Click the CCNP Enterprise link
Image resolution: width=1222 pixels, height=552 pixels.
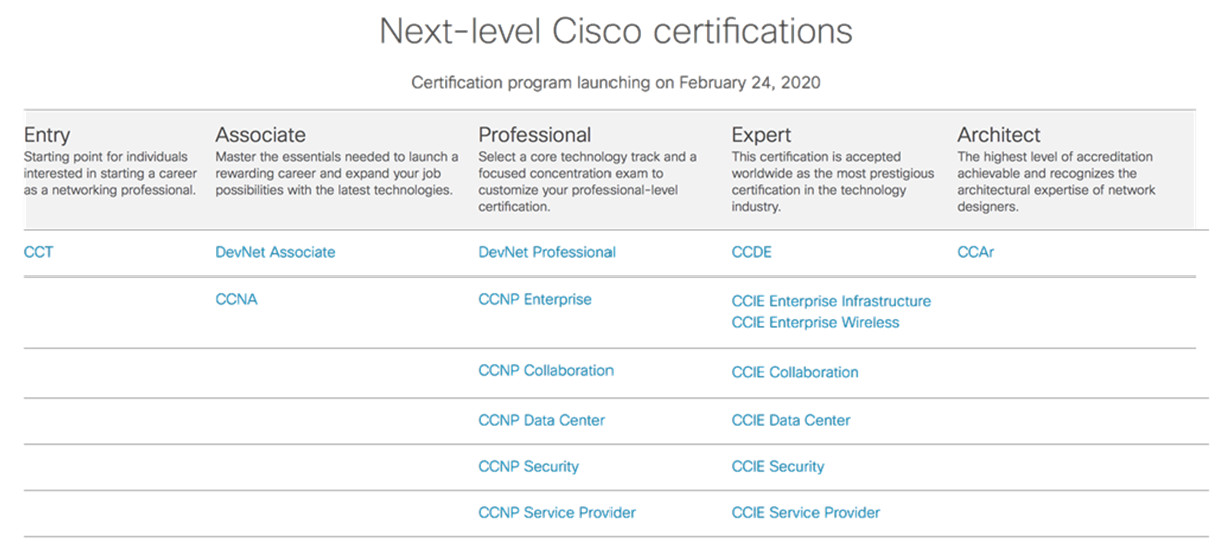coord(535,299)
